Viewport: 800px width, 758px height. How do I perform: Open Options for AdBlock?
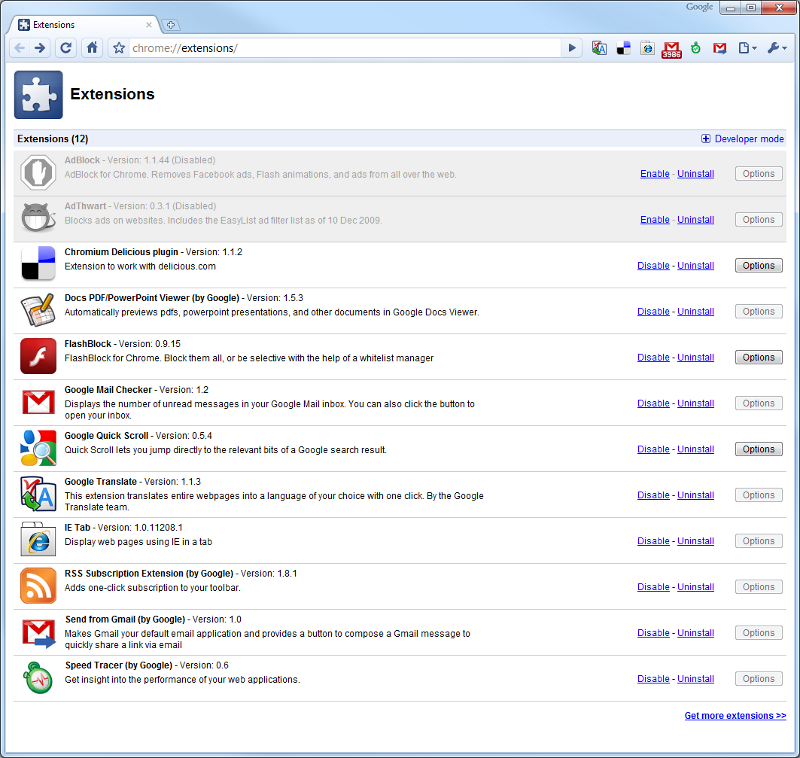tap(759, 174)
